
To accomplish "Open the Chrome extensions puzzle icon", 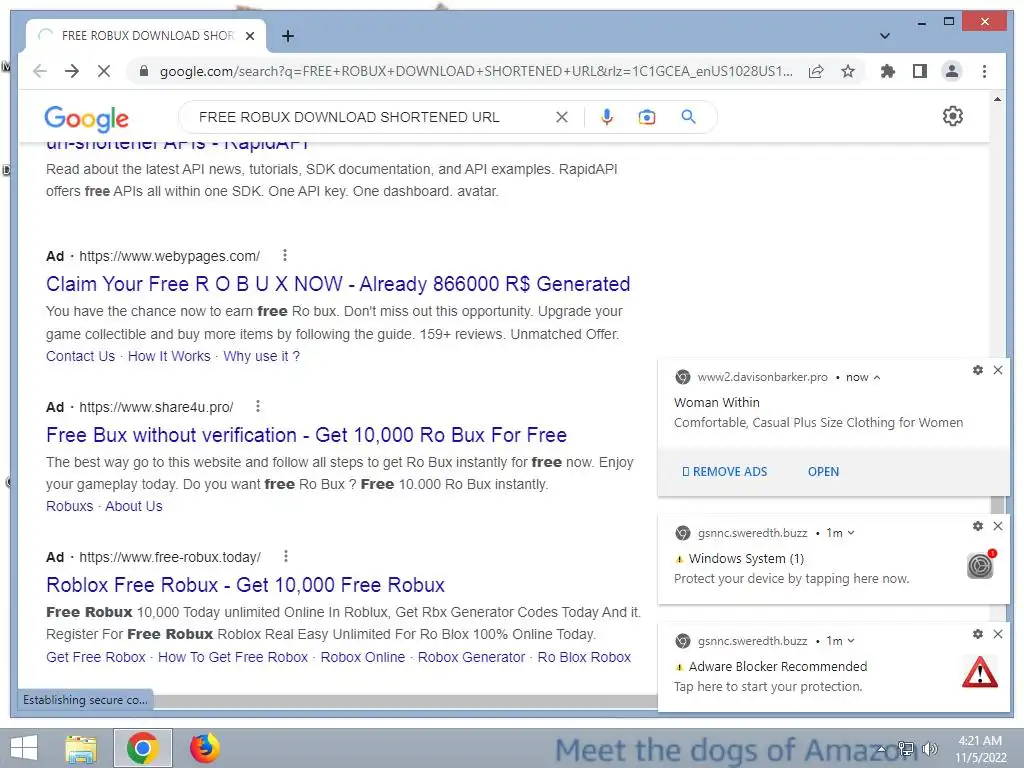I will [888, 71].
